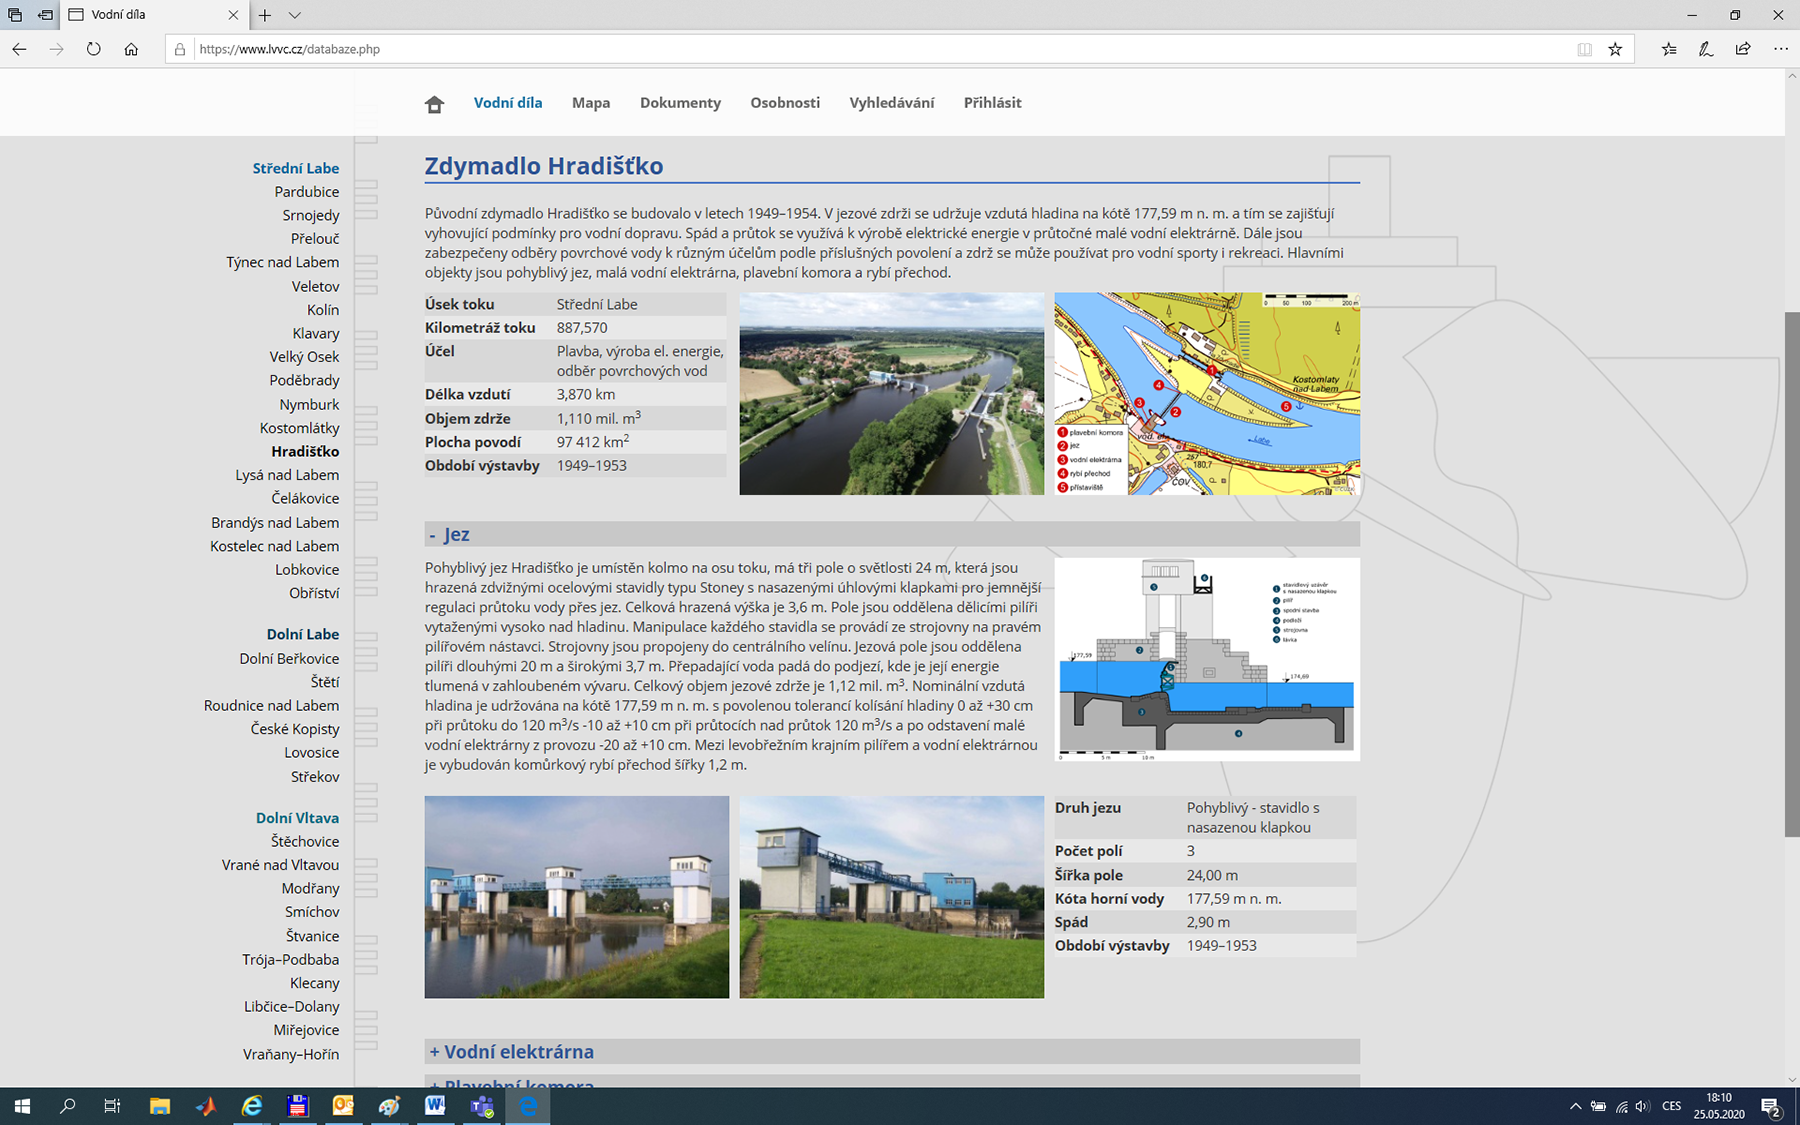Refresh the page with the reload icon
The image size is (1800, 1125).
tap(93, 49)
